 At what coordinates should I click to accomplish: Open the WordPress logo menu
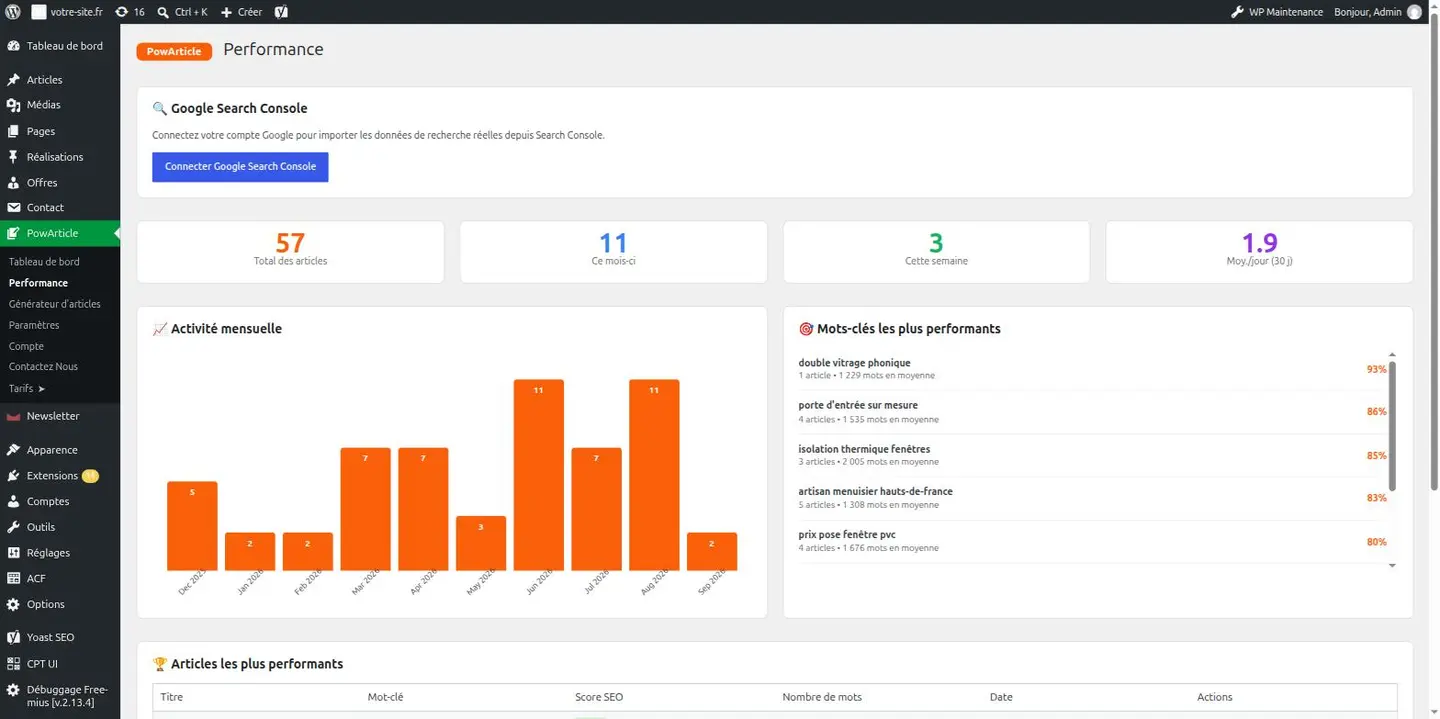click(x=13, y=12)
